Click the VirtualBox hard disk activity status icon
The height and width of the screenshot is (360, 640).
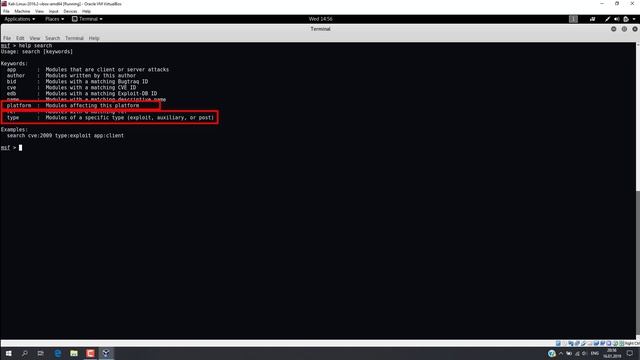[x=558, y=344]
